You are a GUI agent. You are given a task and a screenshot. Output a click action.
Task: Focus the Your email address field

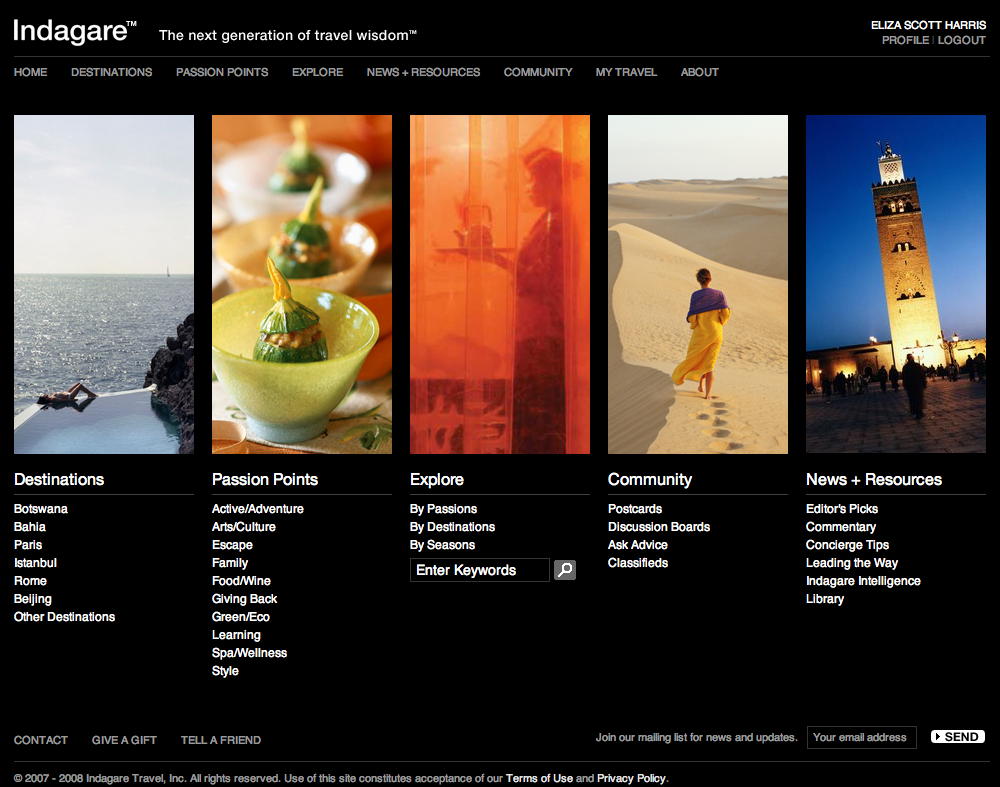click(x=862, y=737)
